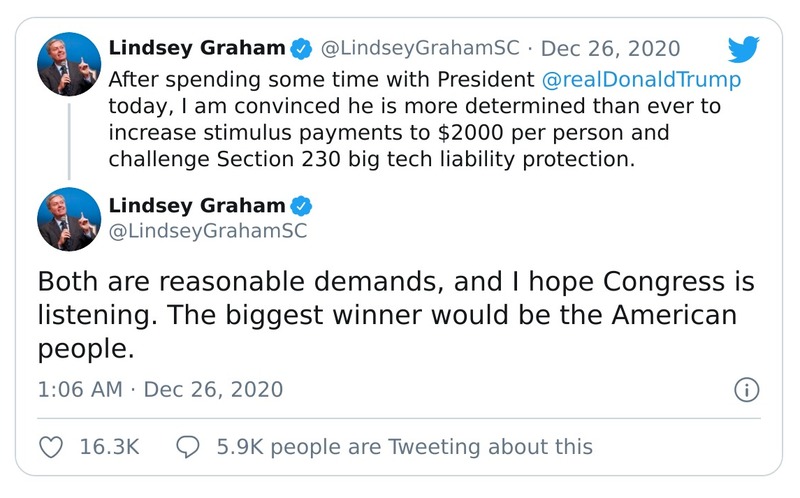The image size is (800, 498).
Task: Click the verified badge in the lower tweet
Action: click(300, 205)
